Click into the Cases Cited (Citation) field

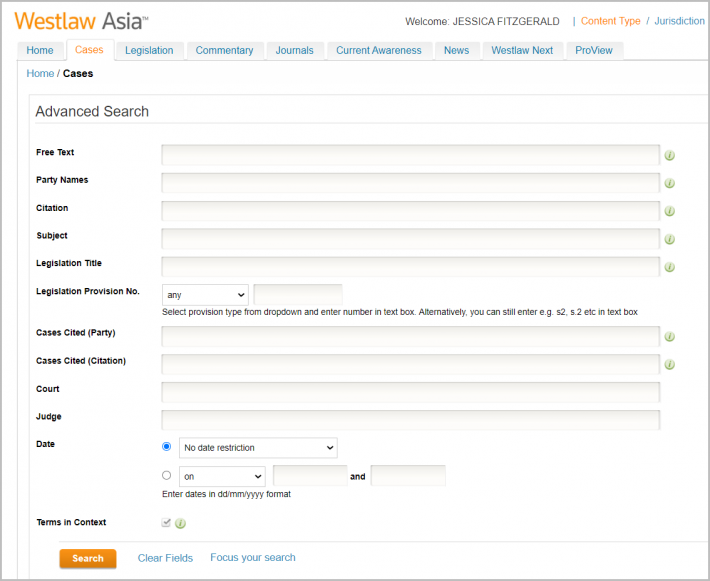coord(411,365)
